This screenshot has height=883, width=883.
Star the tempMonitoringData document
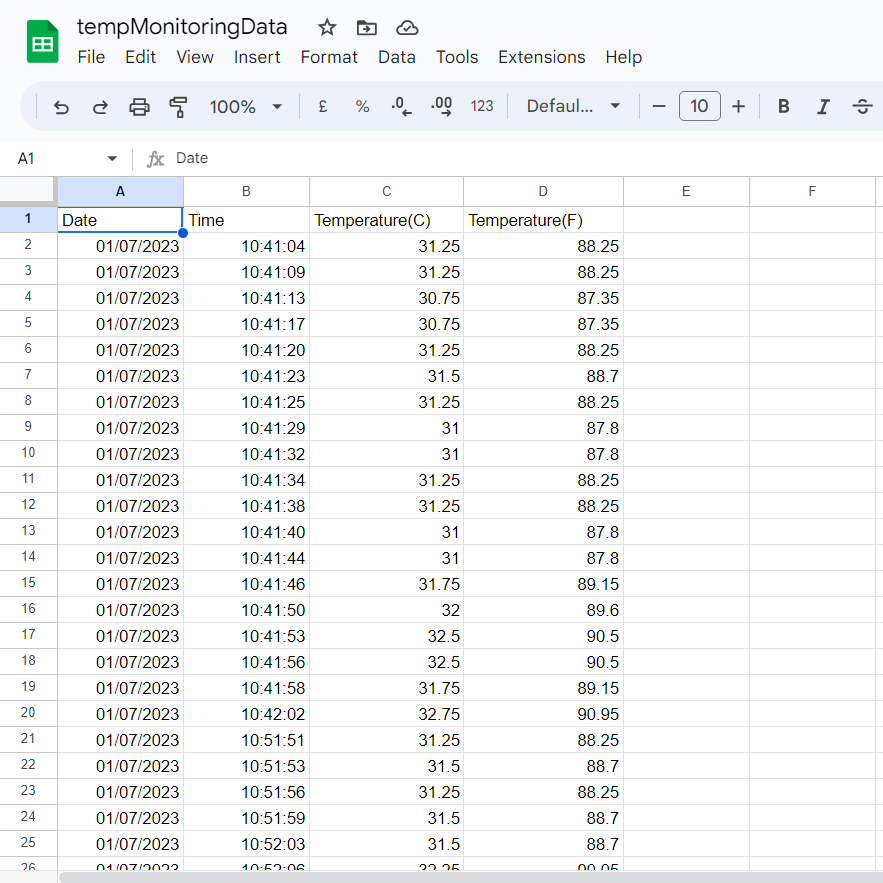[x=327, y=27]
